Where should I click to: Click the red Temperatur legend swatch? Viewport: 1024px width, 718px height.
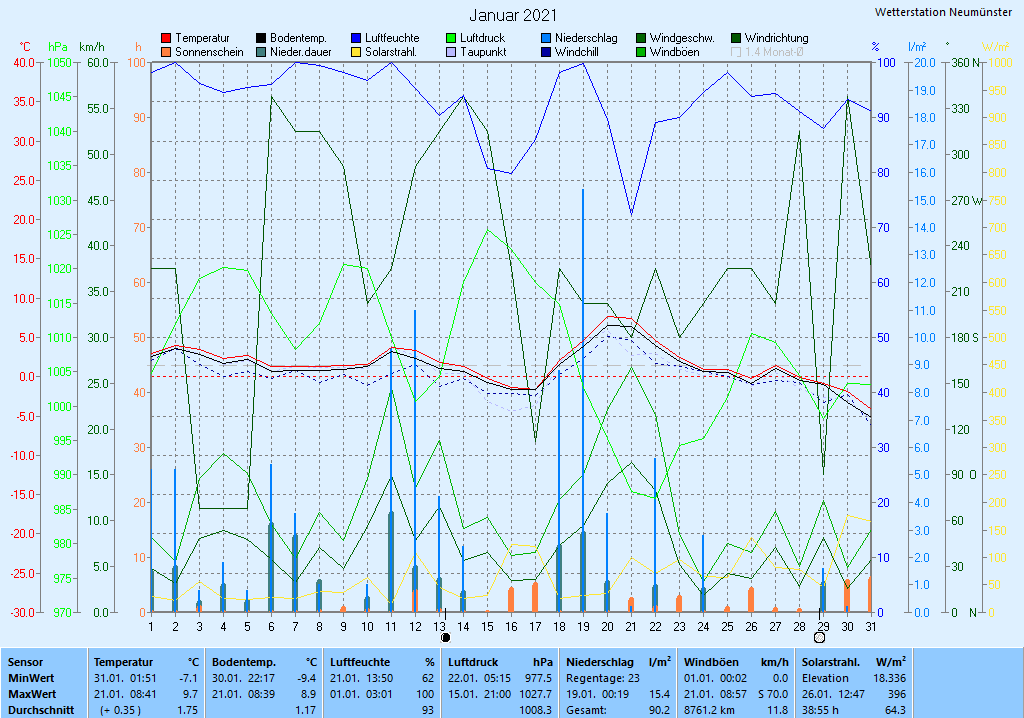click(166, 39)
